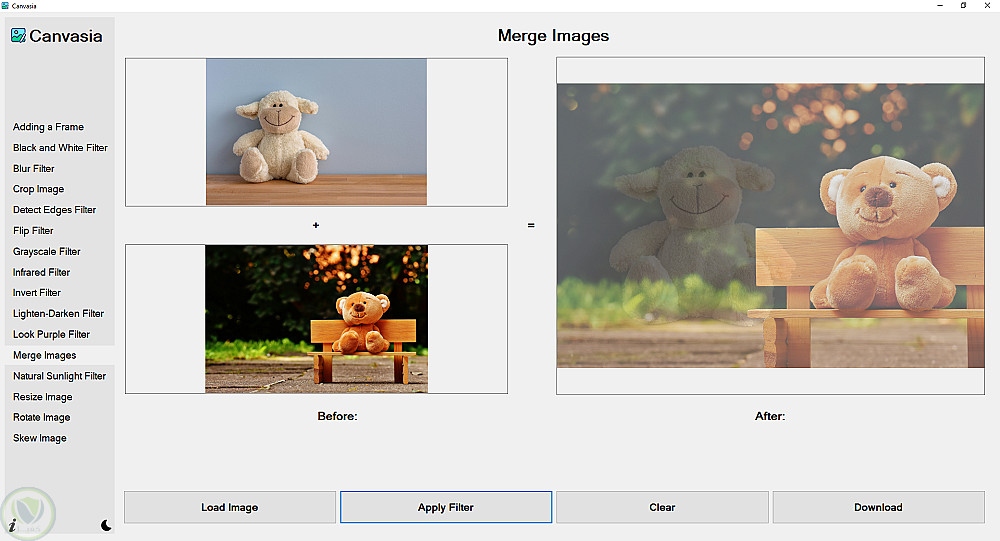Click the Clear button
Viewport: 1000px width, 541px height.
click(662, 507)
